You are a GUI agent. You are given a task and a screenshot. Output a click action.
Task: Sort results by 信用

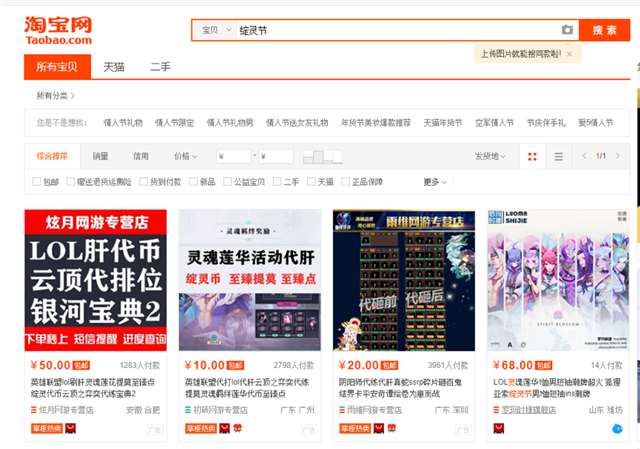(141, 156)
